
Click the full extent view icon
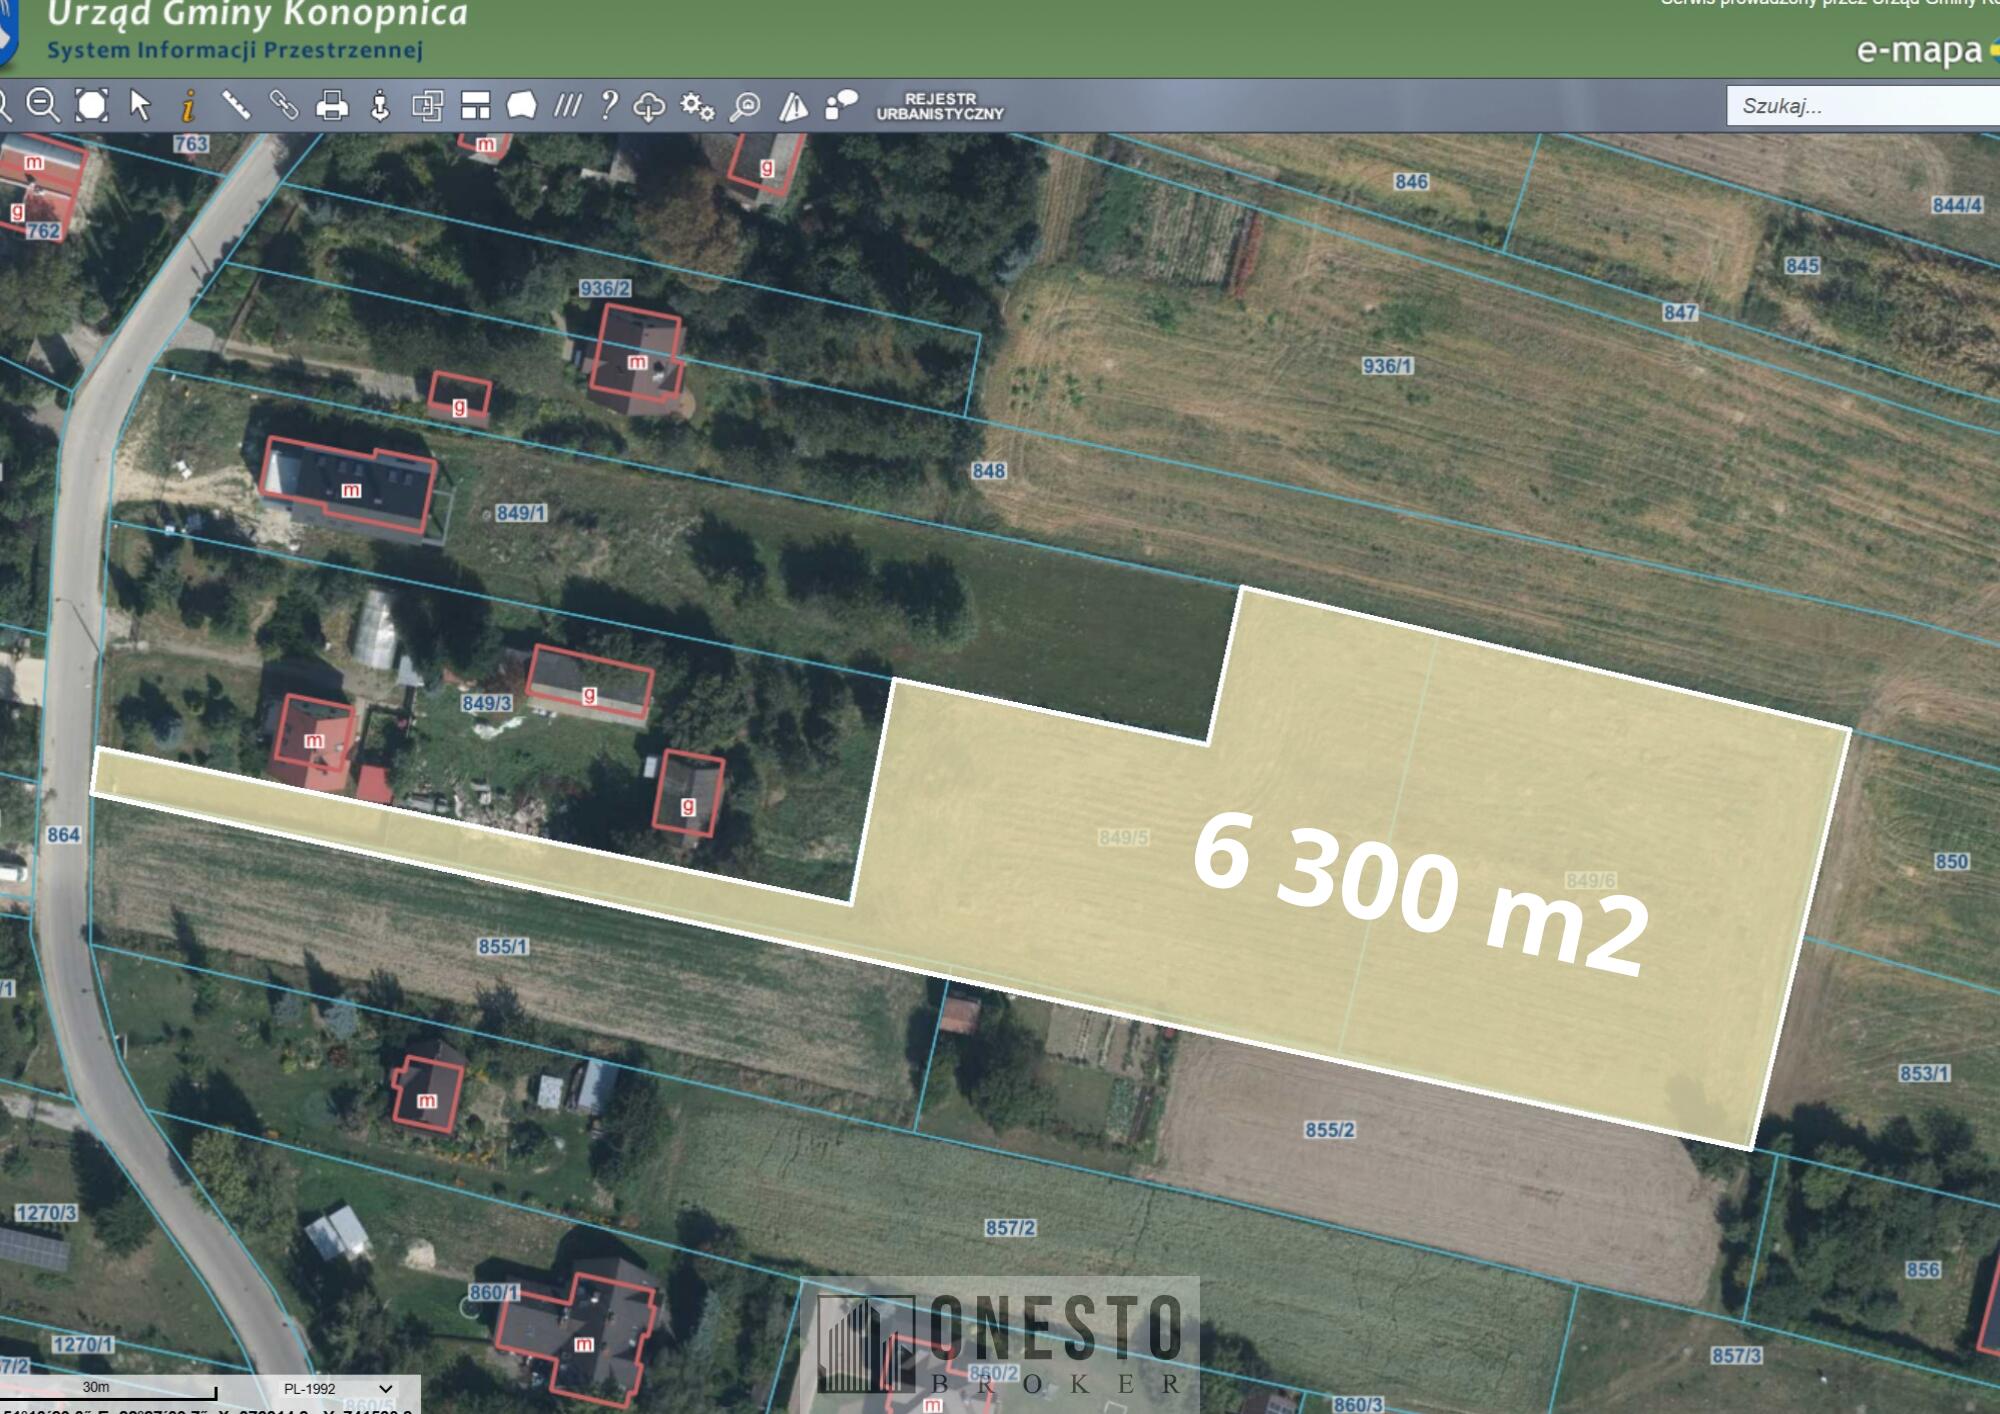(92, 105)
